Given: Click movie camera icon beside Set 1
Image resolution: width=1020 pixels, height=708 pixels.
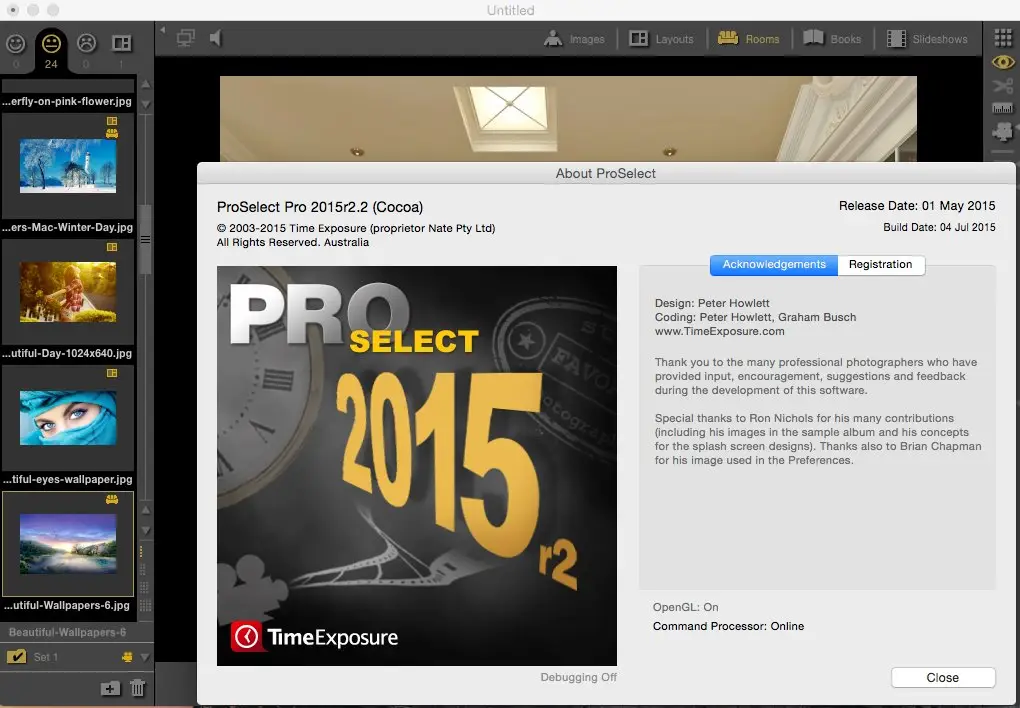Looking at the screenshot, I should tap(127, 657).
